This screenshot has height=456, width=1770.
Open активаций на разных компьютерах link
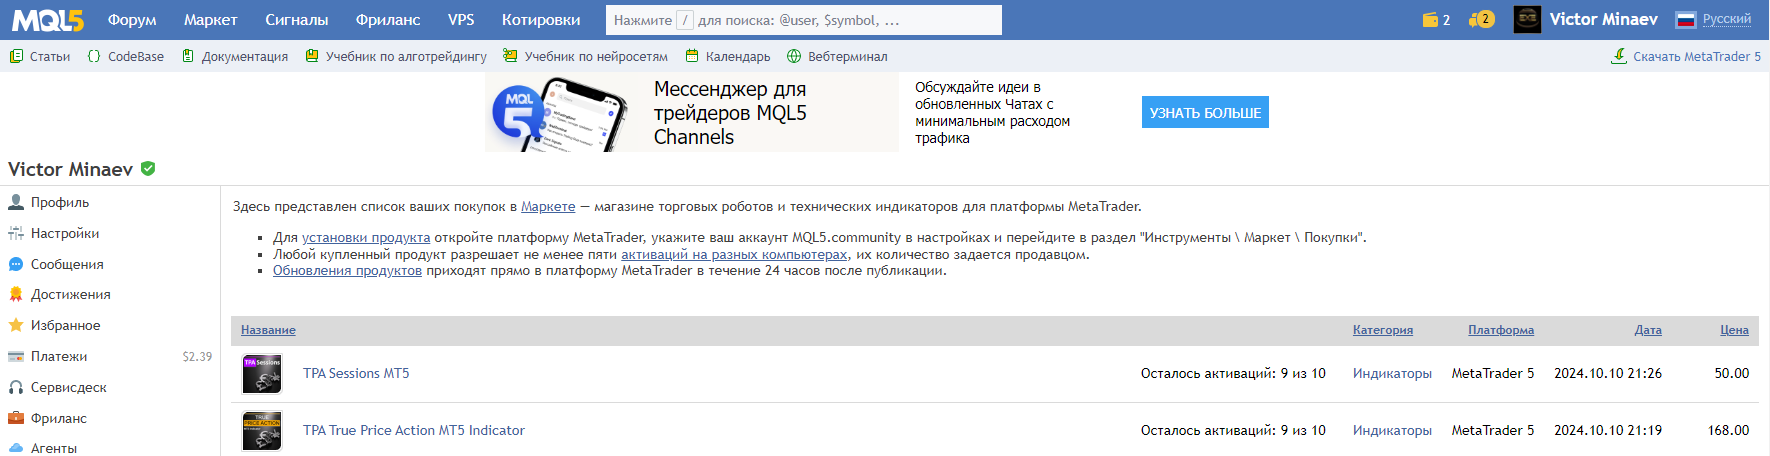[x=734, y=254]
